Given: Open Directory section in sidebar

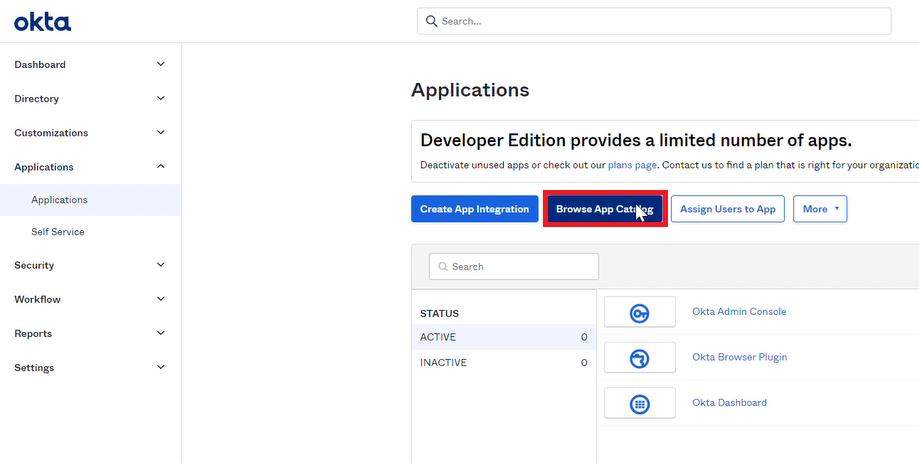Looking at the screenshot, I should coord(90,98).
